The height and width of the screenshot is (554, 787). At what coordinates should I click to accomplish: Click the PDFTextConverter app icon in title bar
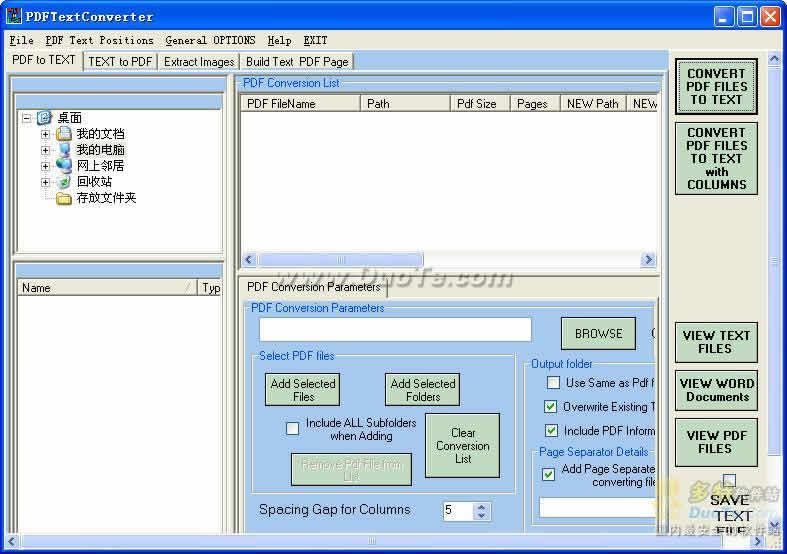14,16
